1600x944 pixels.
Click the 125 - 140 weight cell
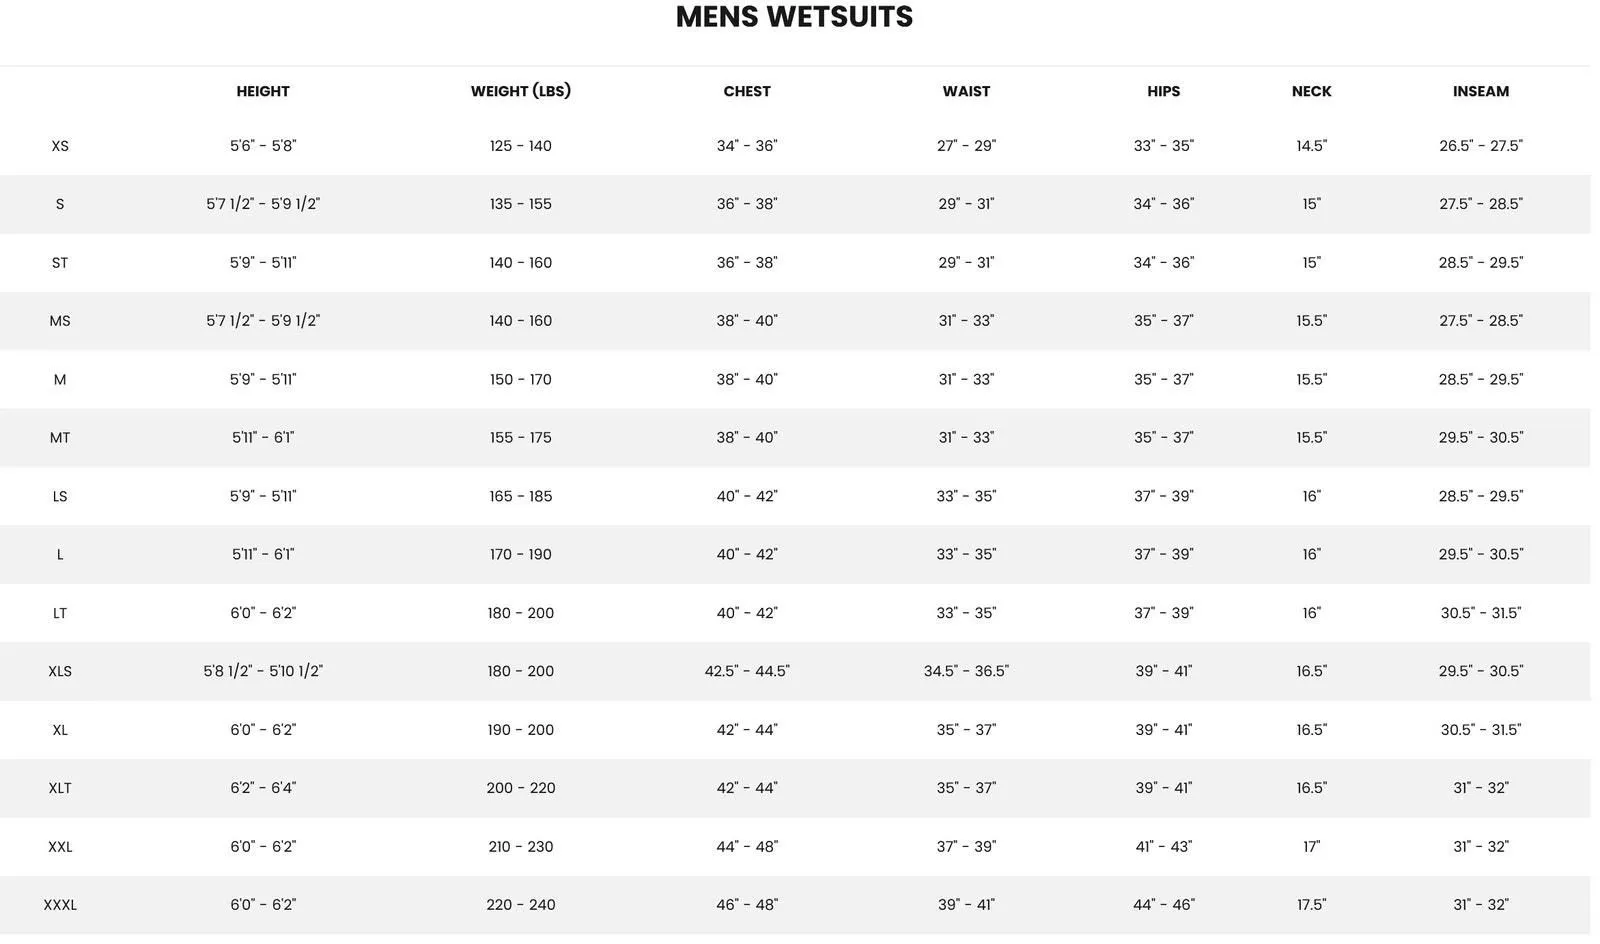pos(521,146)
